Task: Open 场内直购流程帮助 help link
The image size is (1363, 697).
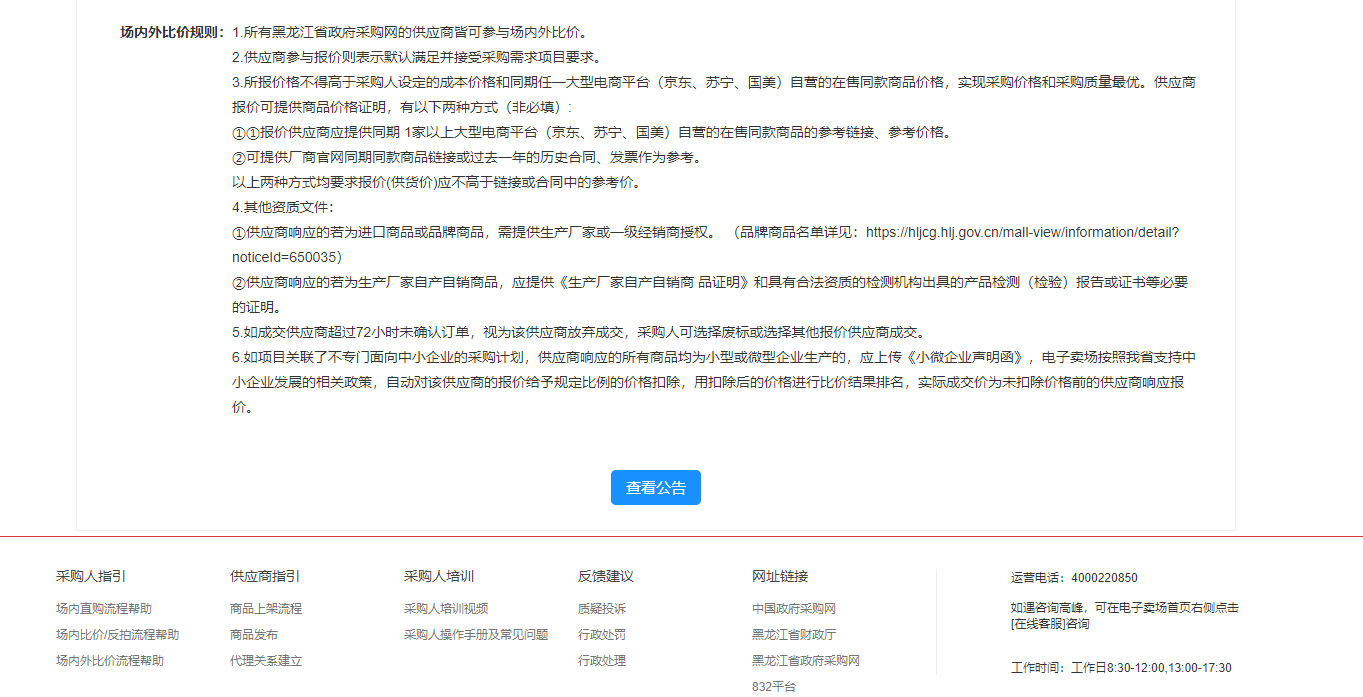Action: (x=104, y=608)
